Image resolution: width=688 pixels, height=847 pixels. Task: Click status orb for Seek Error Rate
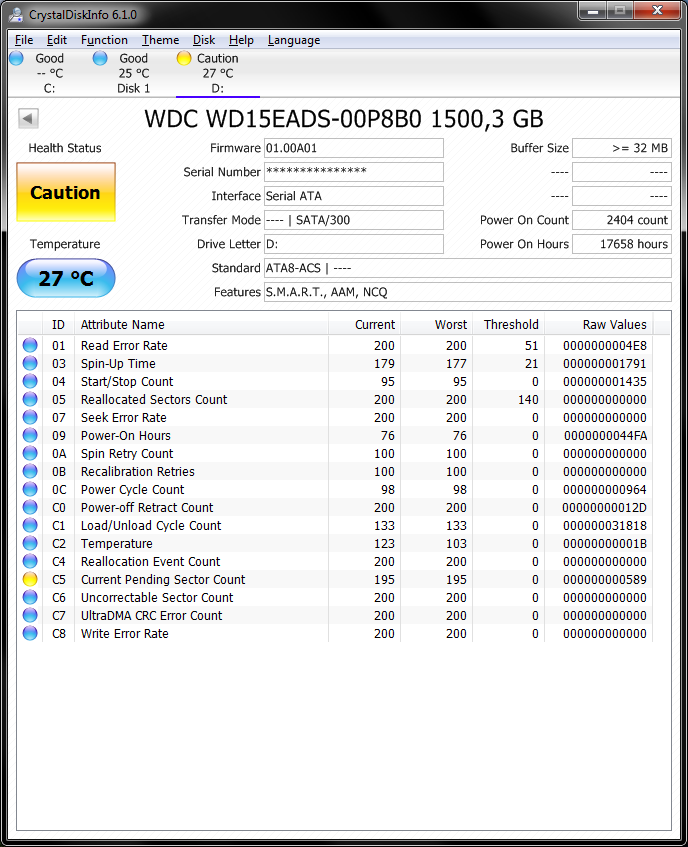click(x=30, y=417)
